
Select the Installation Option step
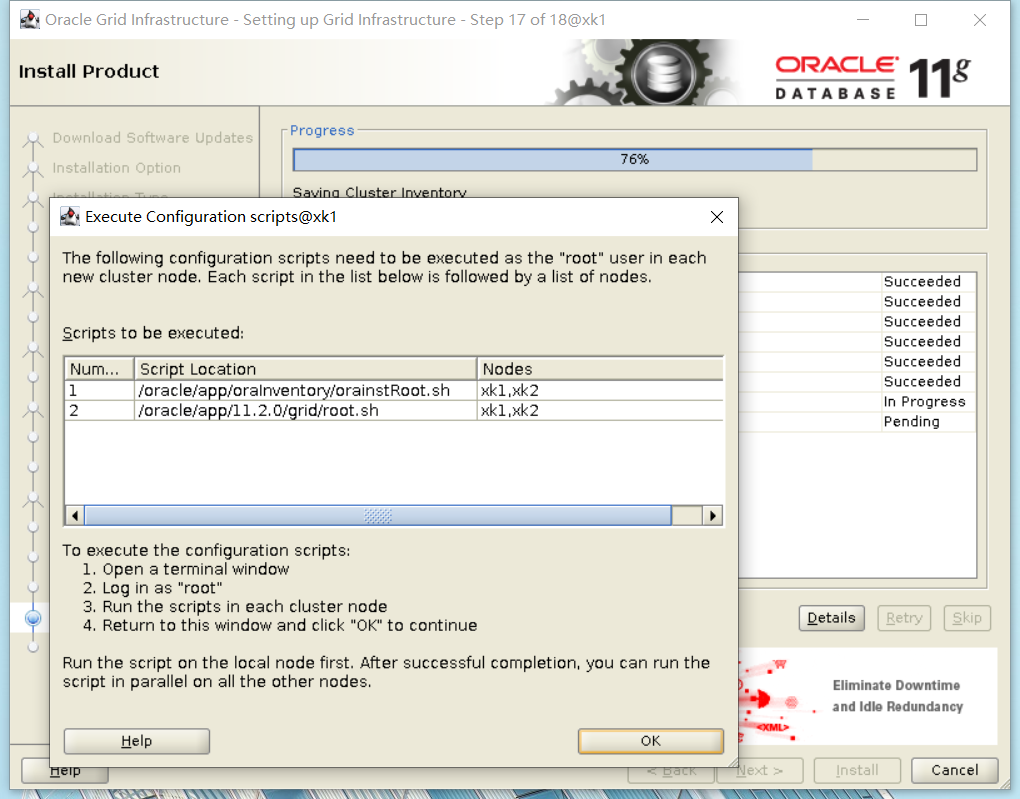(x=116, y=168)
